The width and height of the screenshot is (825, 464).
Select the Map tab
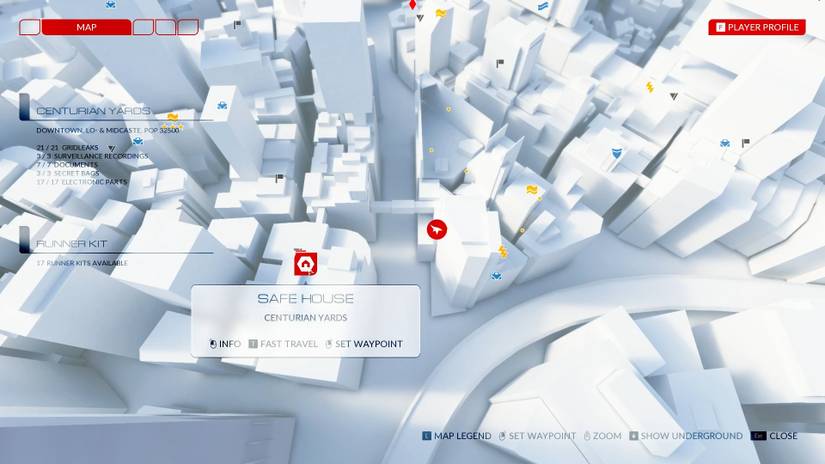86,27
